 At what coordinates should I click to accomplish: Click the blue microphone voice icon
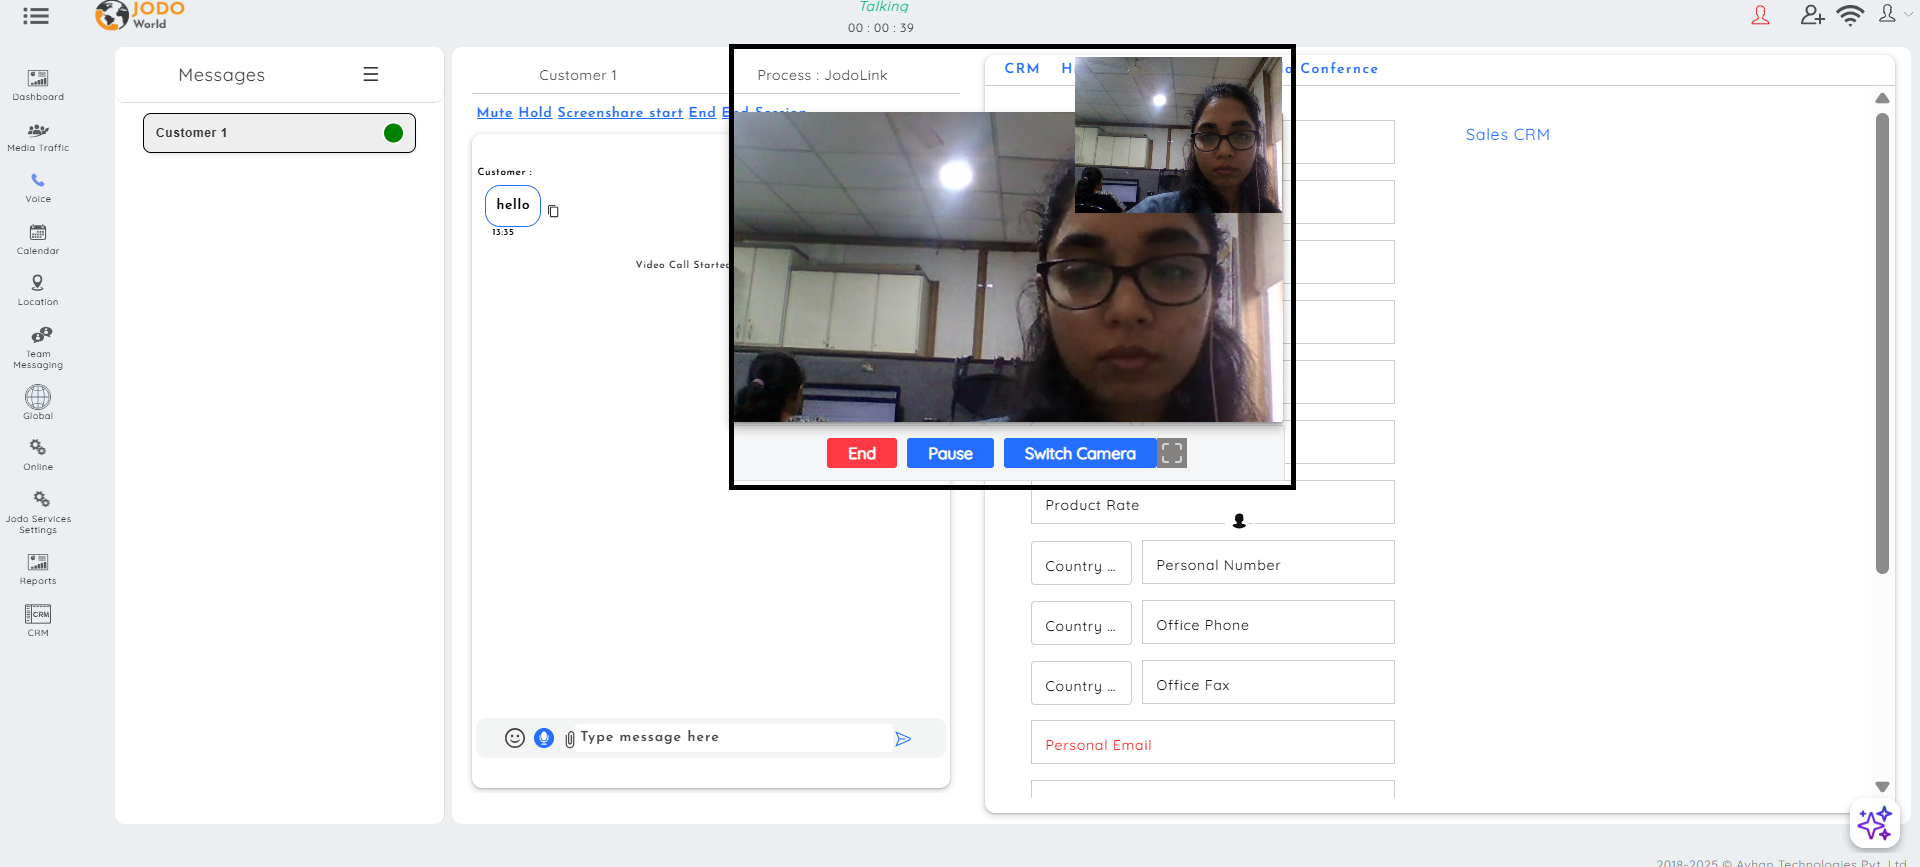coord(544,738)
